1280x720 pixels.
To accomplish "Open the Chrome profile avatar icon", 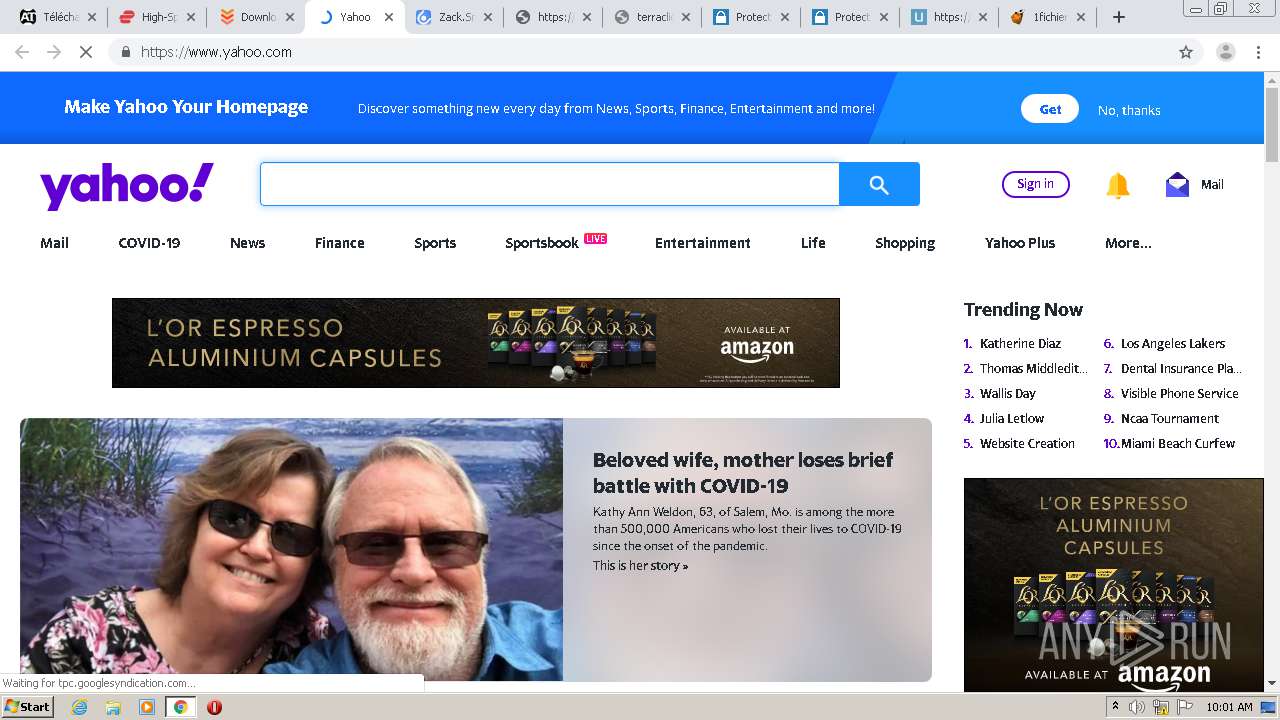I will [1226, 52].
